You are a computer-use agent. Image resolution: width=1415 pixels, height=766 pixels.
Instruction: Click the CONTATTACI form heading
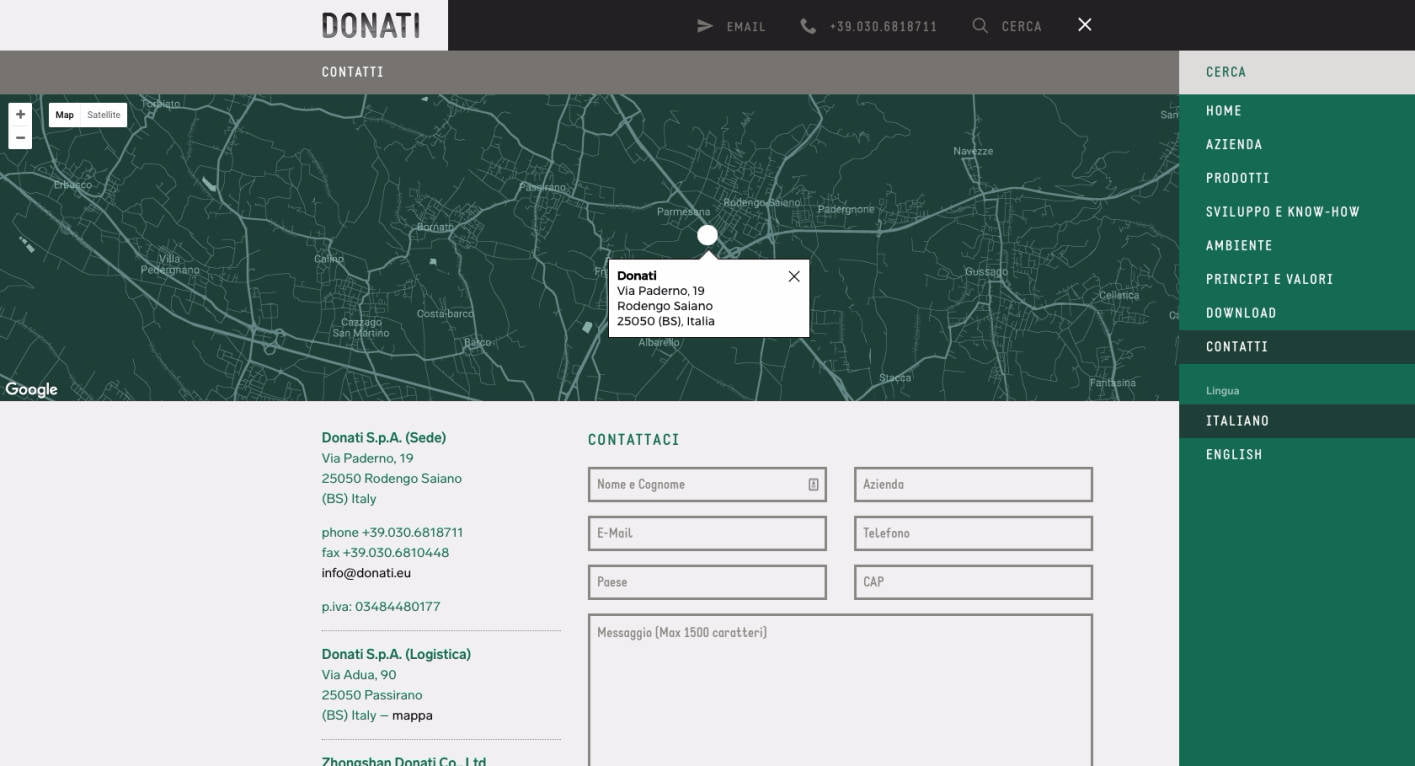pos(634,440)
